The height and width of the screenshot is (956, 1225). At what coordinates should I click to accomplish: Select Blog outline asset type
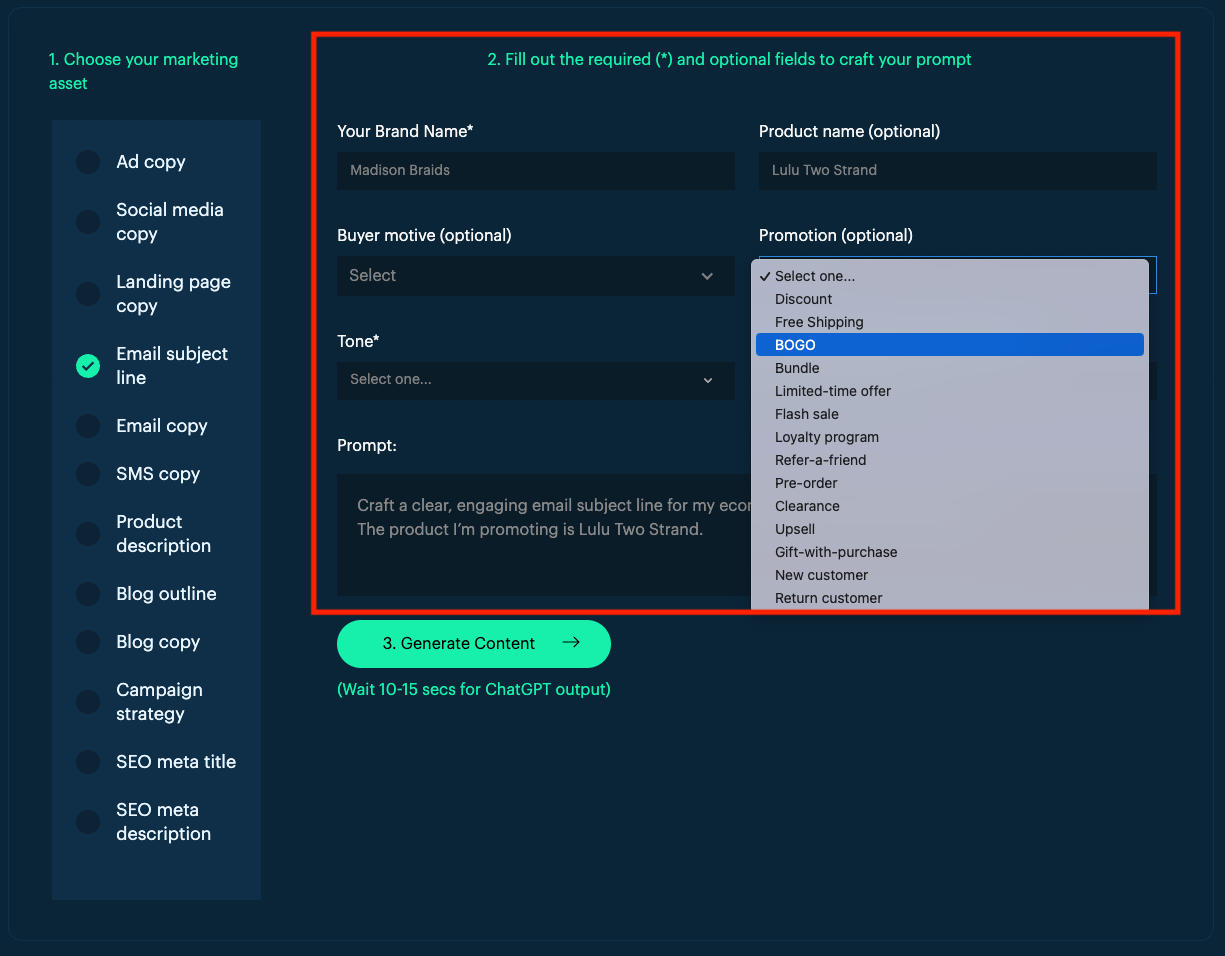tap(166, 593)
